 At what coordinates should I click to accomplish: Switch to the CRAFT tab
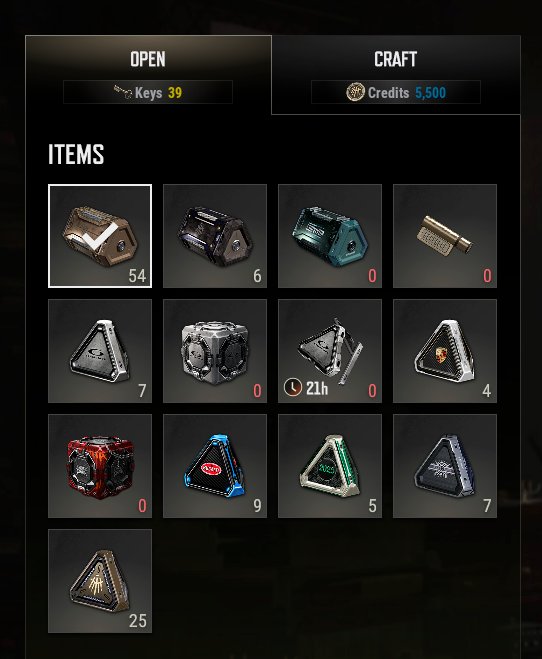point(396,75)
